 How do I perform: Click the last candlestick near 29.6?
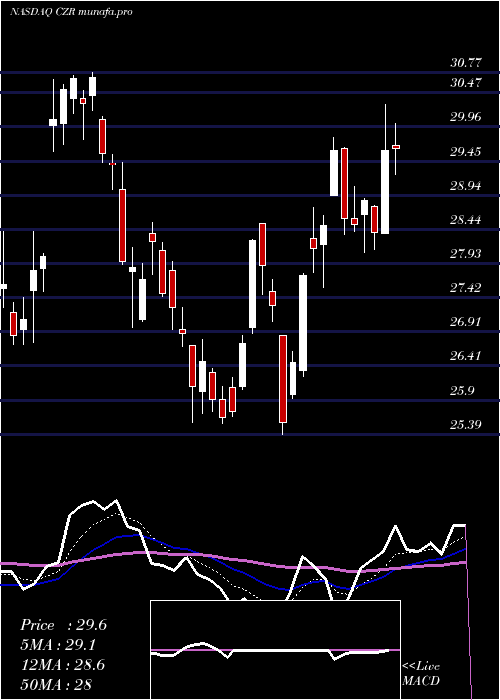[396, 149]
